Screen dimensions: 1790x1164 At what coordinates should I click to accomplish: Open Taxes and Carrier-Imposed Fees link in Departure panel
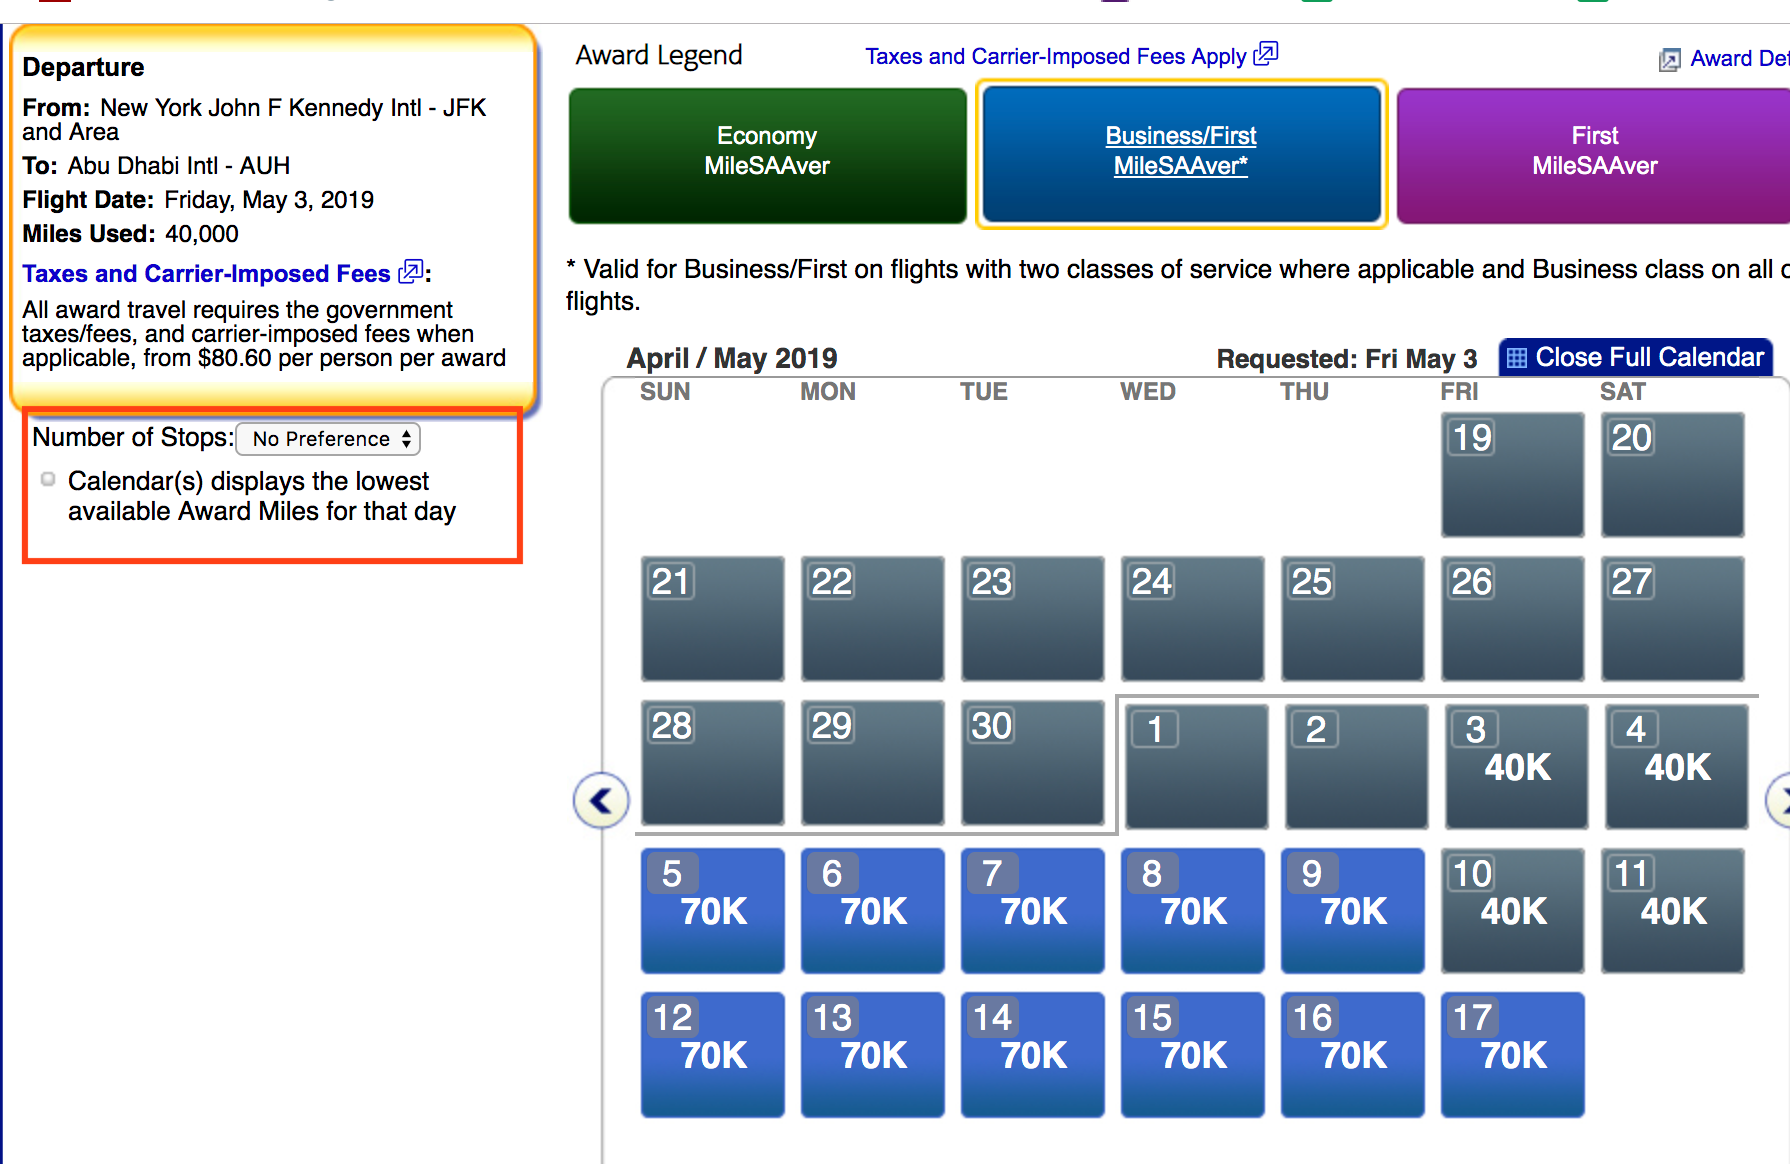tap(206, 273)
